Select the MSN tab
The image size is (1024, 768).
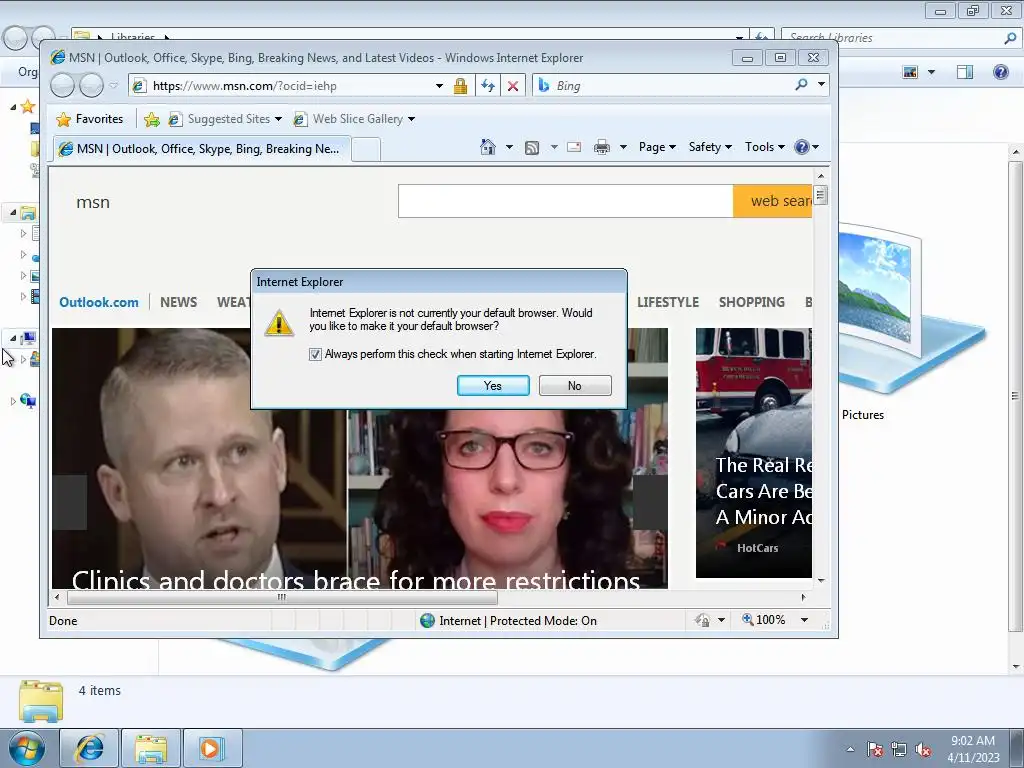point(202,149)
